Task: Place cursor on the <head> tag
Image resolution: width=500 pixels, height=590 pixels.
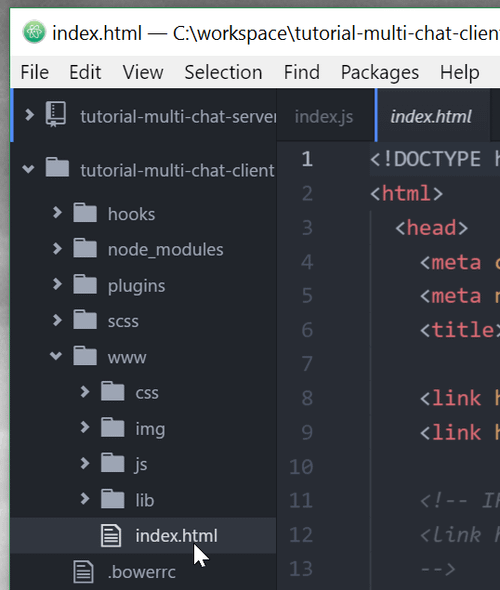Action: click(x=432, y=228)
